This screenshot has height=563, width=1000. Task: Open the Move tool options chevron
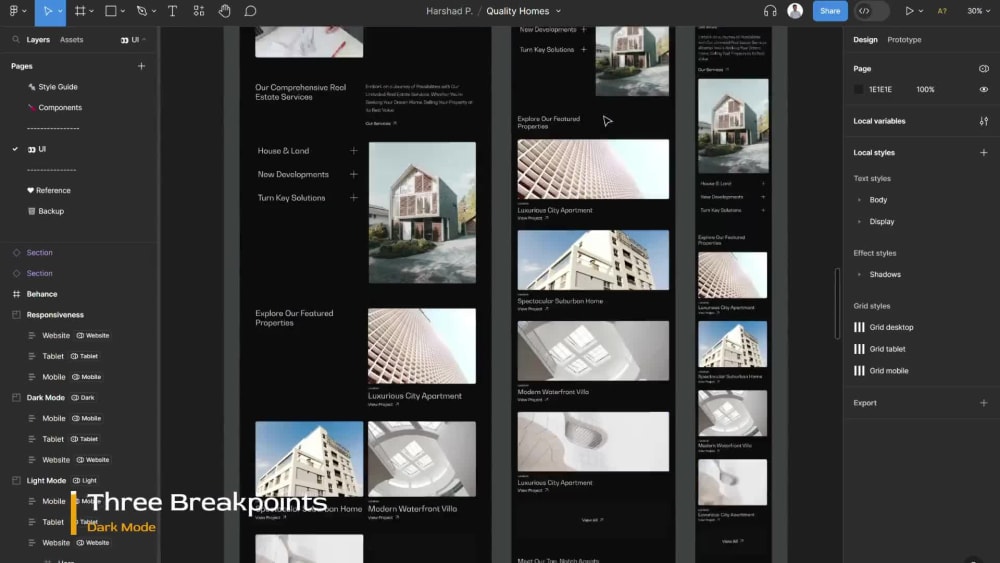[60, 11]
